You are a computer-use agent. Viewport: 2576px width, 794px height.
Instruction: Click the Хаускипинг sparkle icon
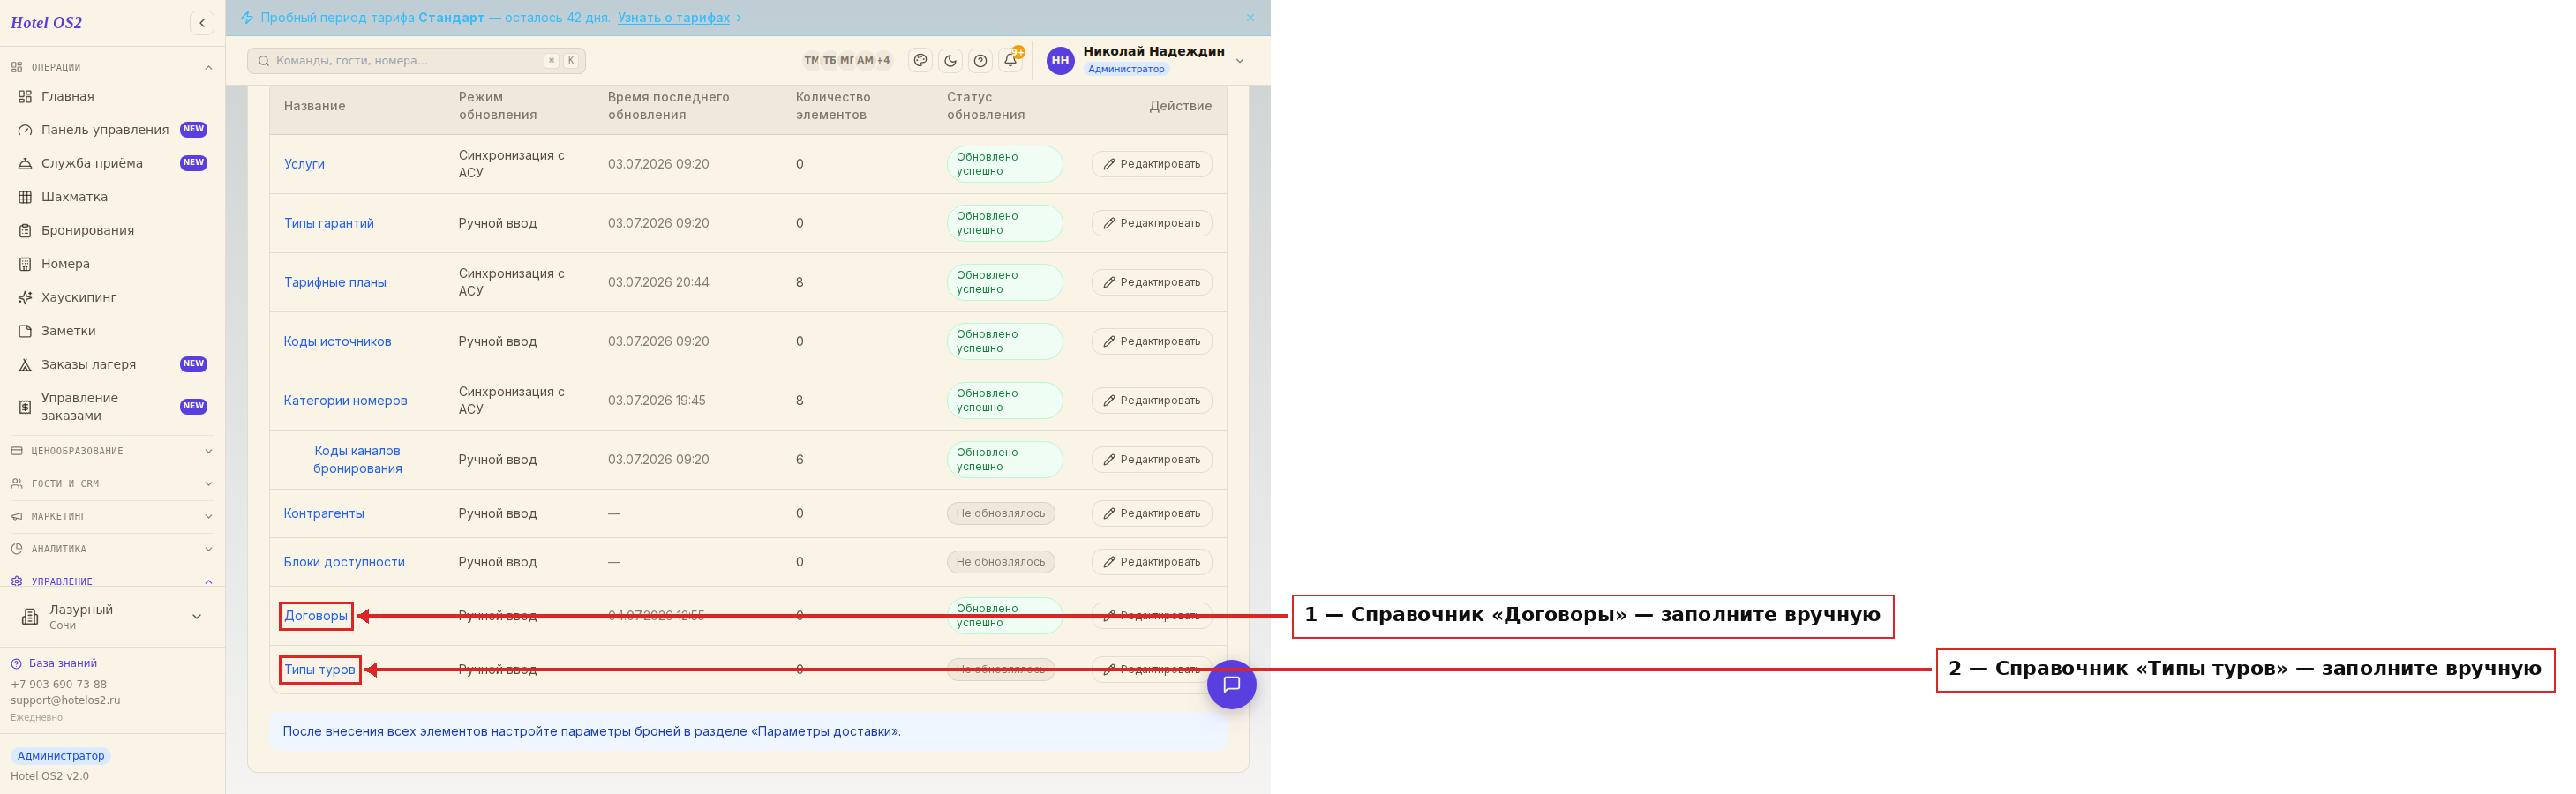25,298
